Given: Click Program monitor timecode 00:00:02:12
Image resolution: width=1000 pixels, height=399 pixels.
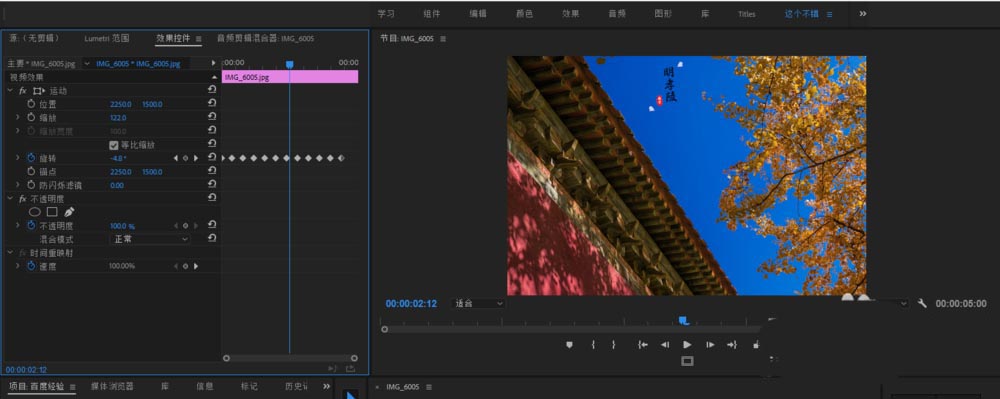Looking at the screenshot, I should [411, 304].
